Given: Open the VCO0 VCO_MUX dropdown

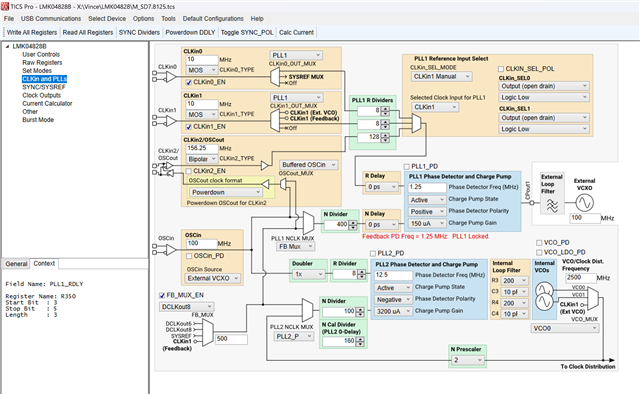Looking at the screenshot, I should pyautogui.click(x=565, y=328).
